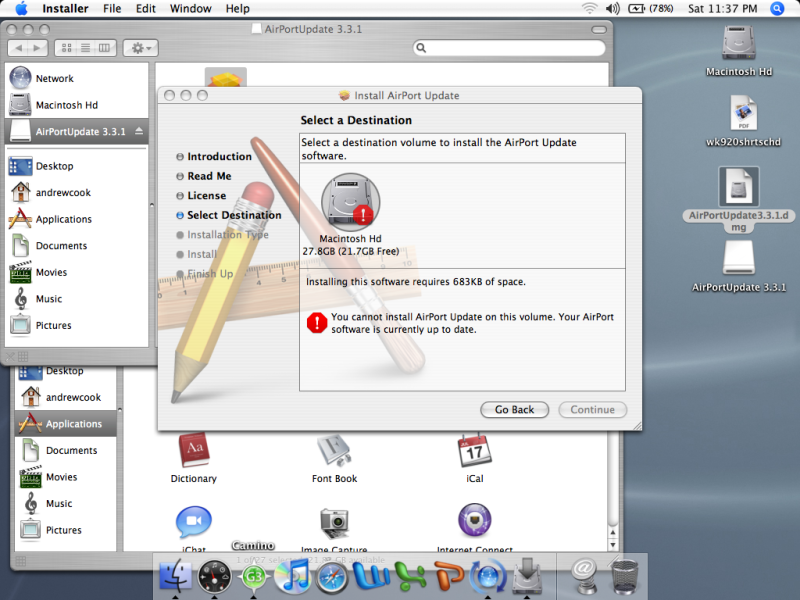Select the Font Book application icon
Viewport: 800px width, 600px height.
(x=334, y=450)
